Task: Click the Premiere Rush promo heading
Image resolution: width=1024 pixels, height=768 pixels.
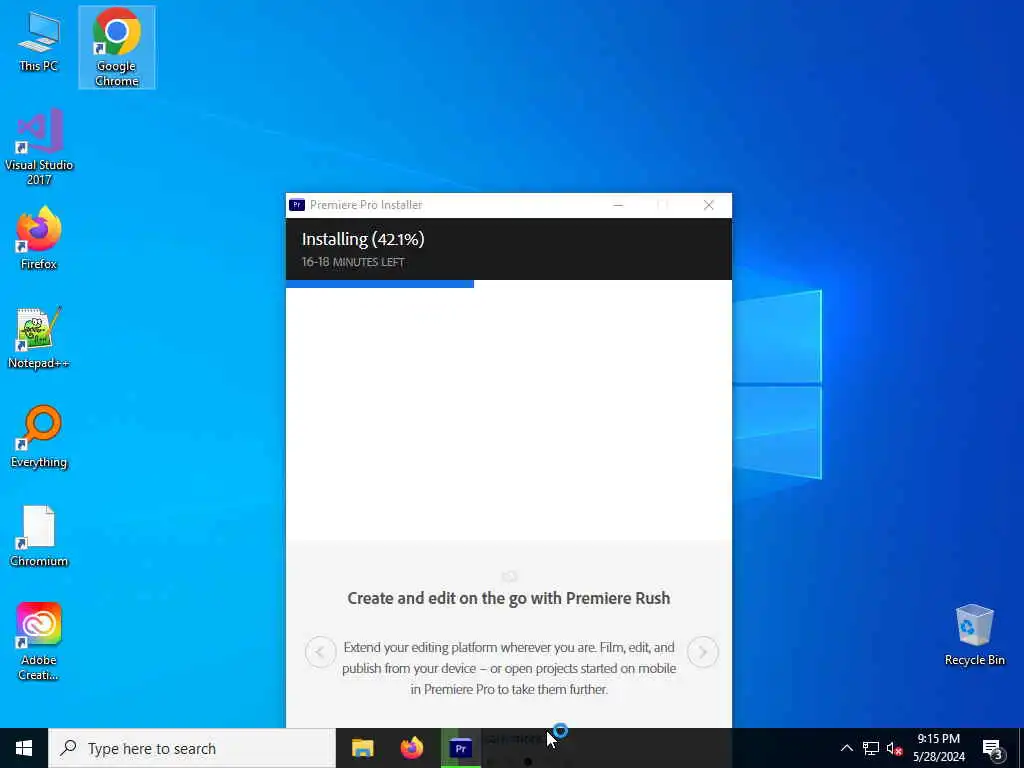Action: (x=509, y=598)
